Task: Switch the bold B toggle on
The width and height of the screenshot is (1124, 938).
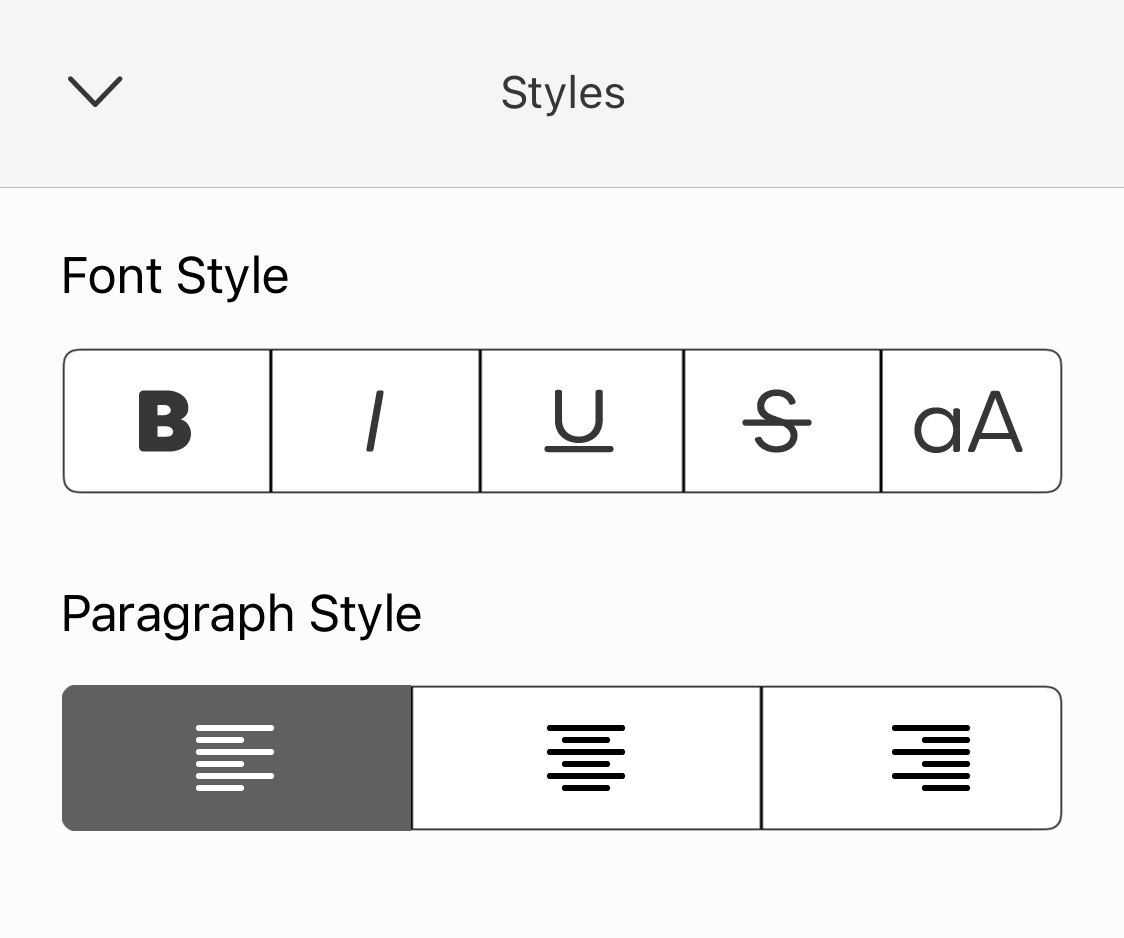Action: 166,421
